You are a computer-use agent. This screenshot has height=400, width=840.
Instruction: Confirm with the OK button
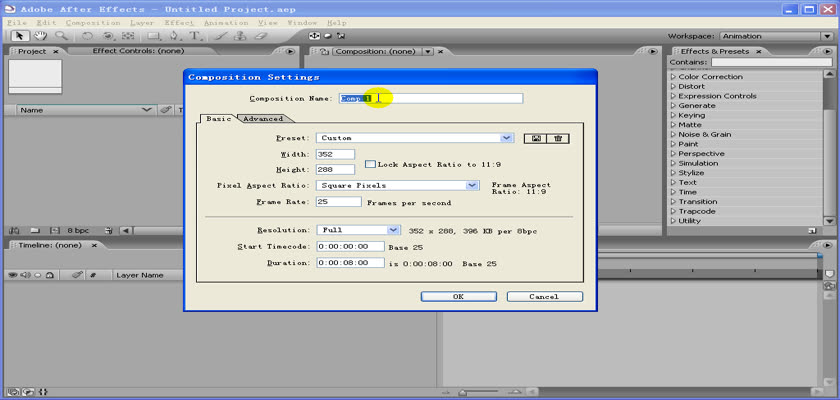pyautogui.click(x=459, y=297)
